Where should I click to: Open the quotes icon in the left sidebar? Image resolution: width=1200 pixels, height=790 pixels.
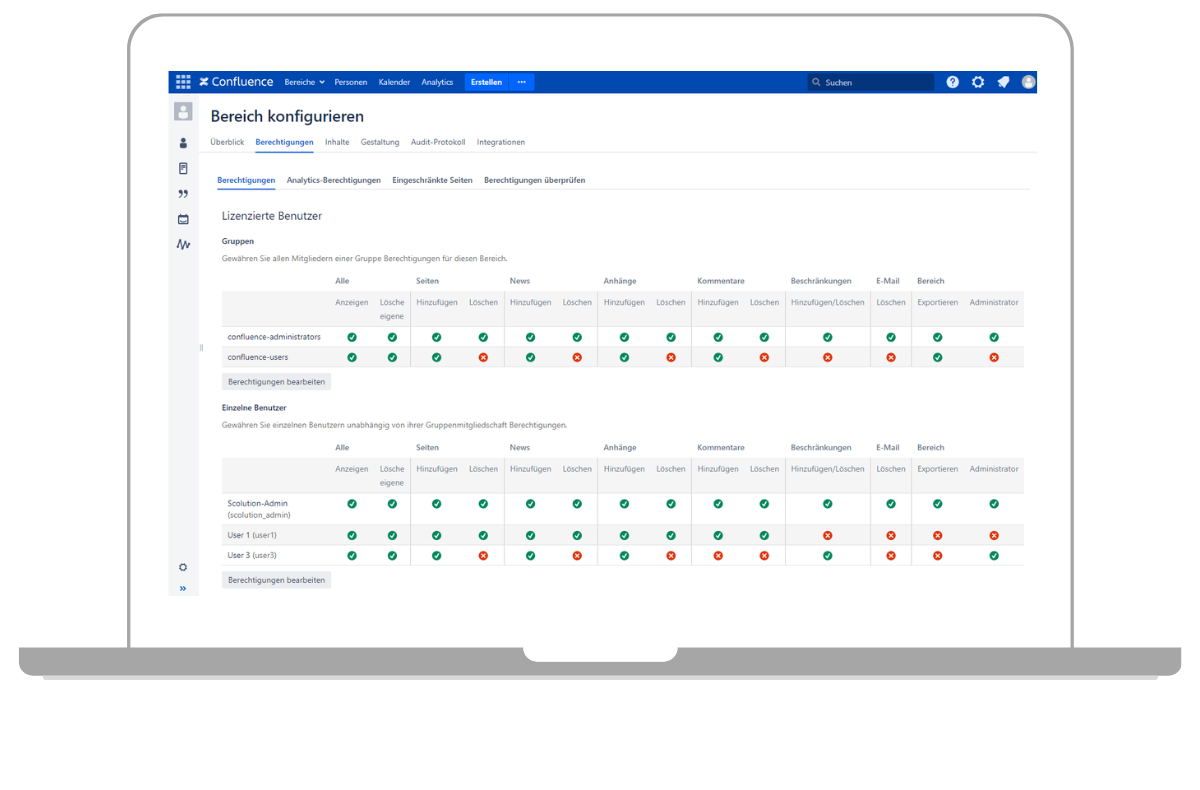pos(183,193)
